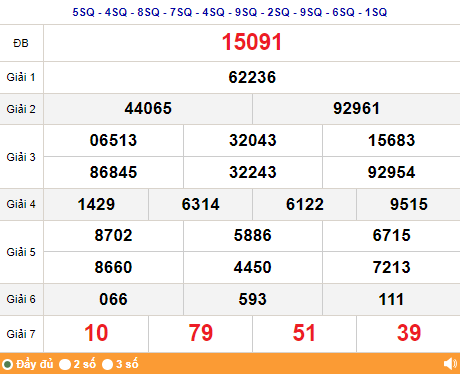Click the Giải 3 row label
460x376 pixels.
click(21, 157)
